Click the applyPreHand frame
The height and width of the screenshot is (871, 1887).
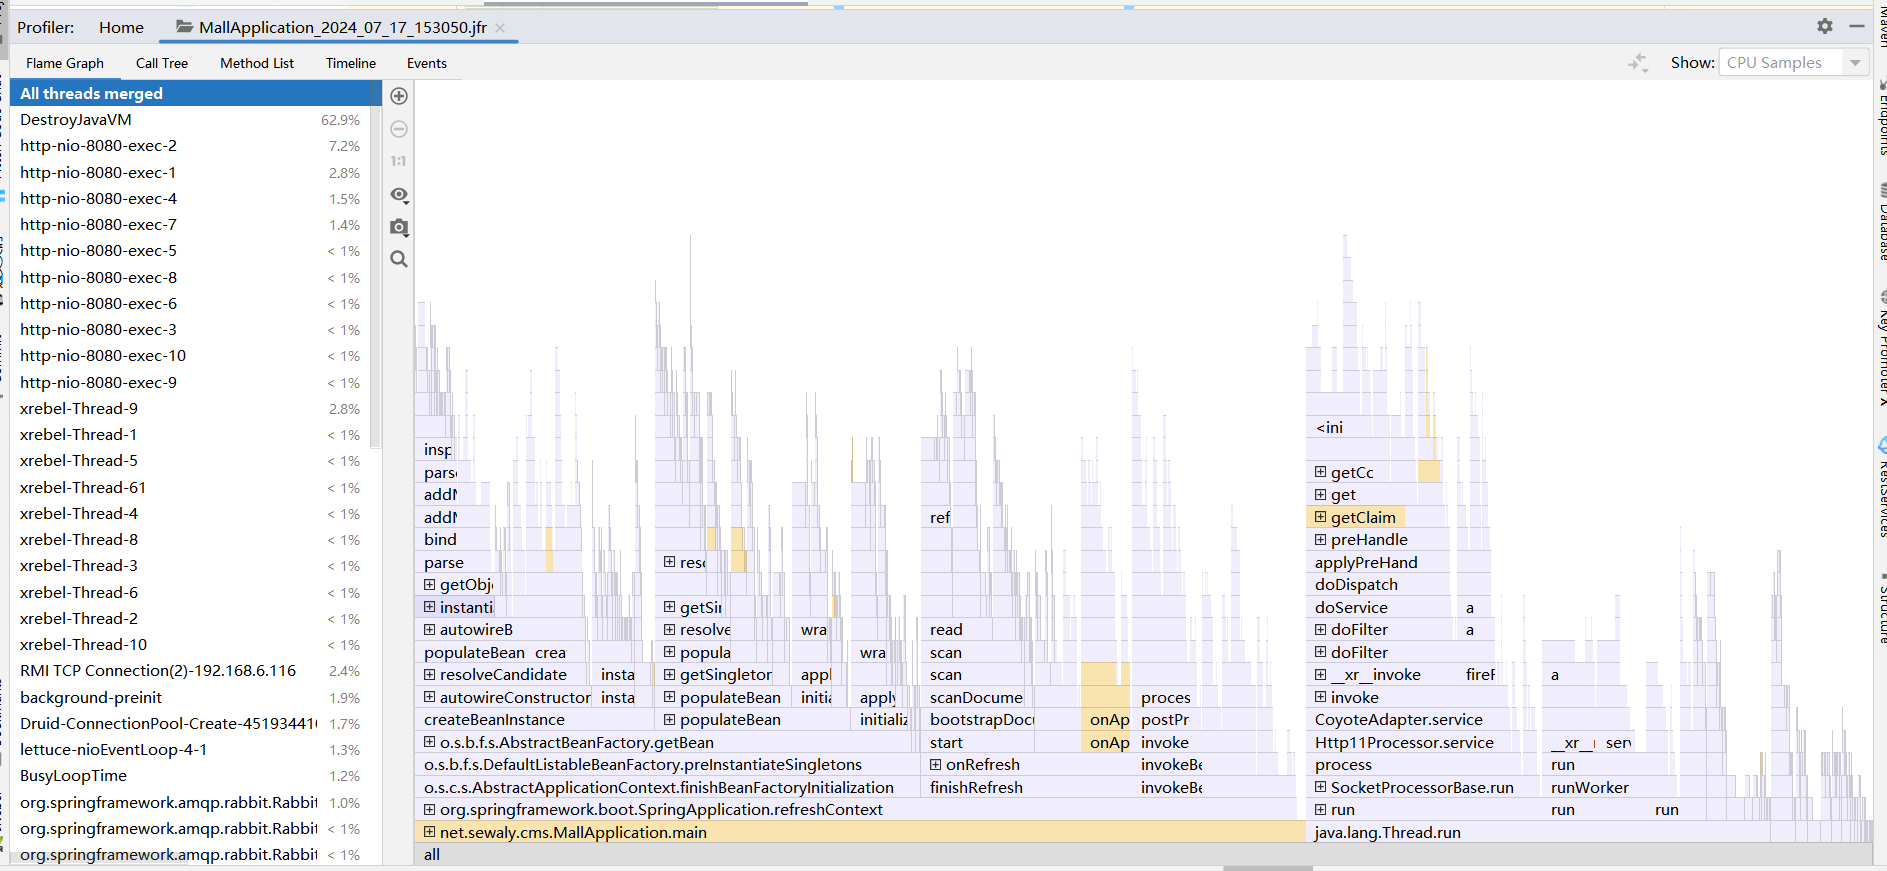tap(1399, 562)
